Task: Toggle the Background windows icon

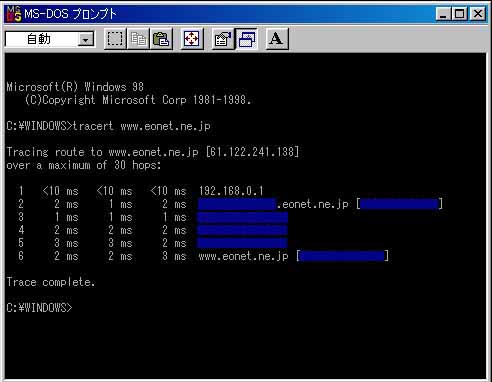Action: pyautogui.click(x=247, y=39)
